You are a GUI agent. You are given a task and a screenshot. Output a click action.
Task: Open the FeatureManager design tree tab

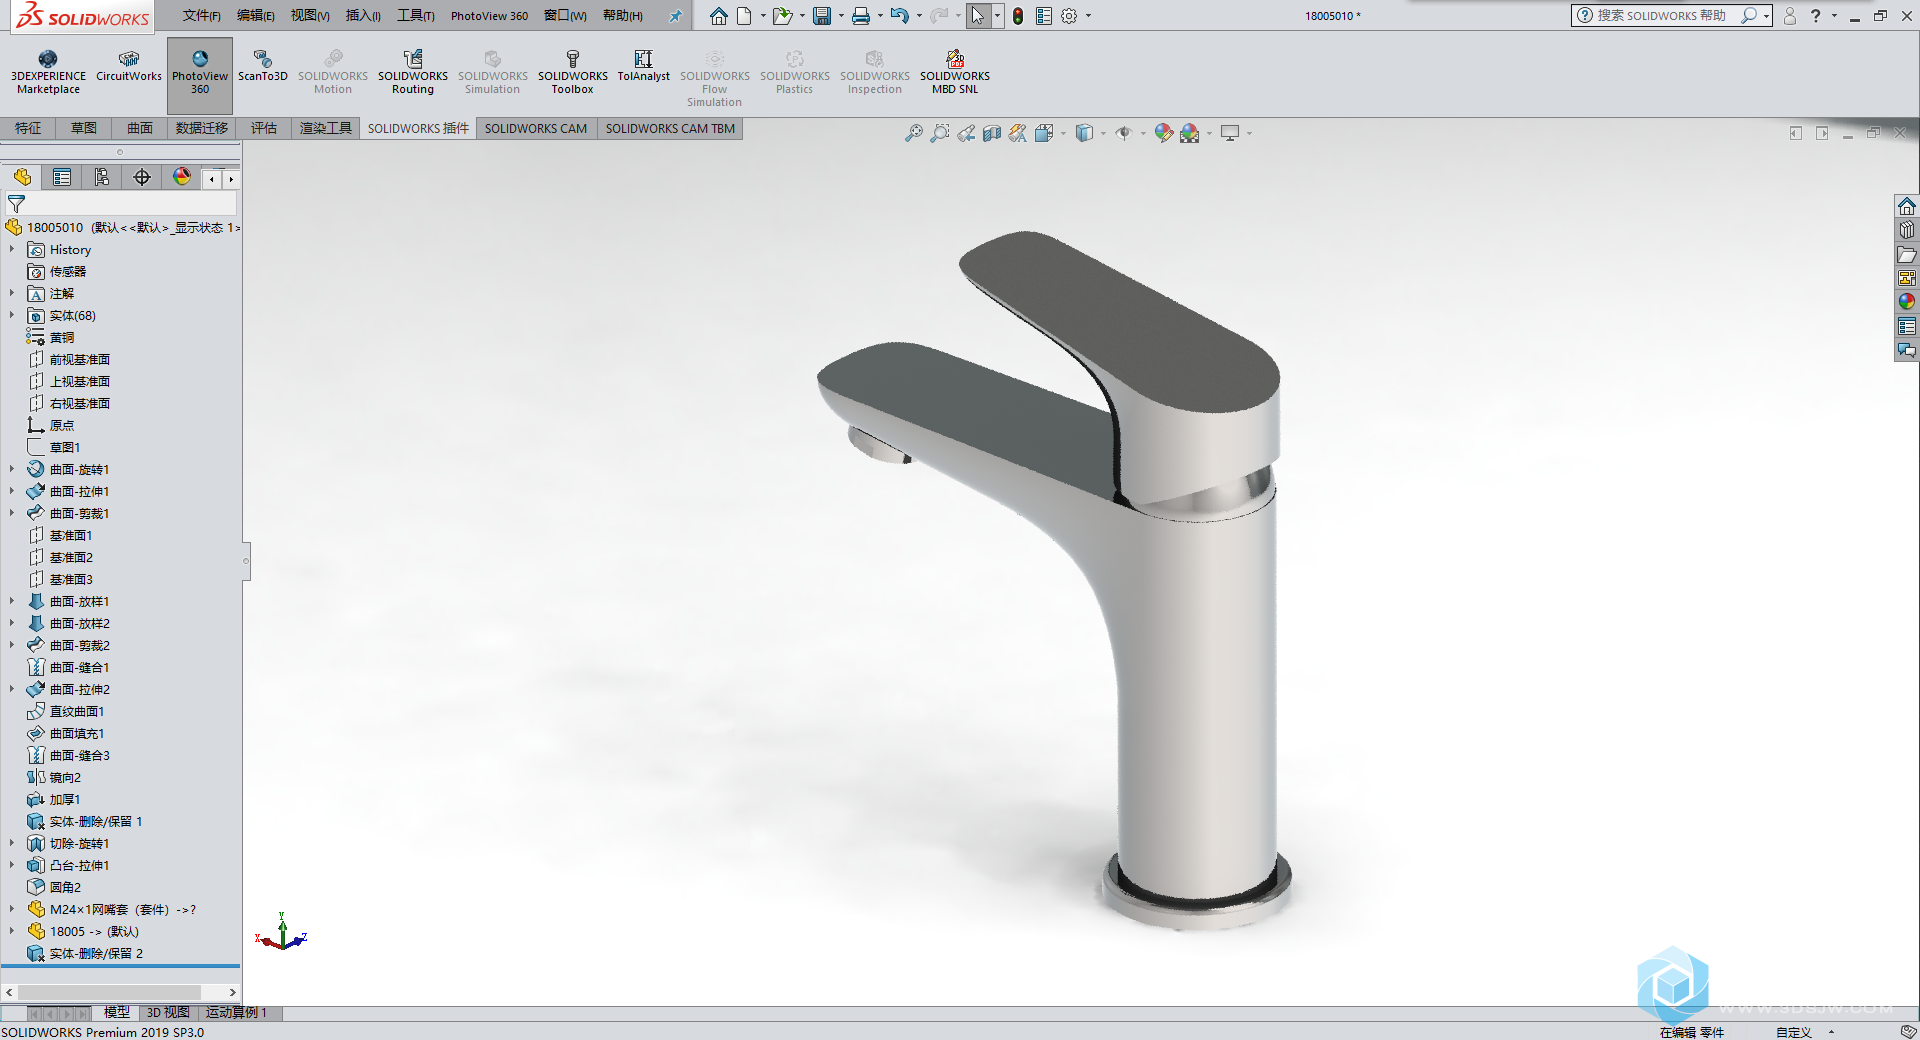click(22, 177)
